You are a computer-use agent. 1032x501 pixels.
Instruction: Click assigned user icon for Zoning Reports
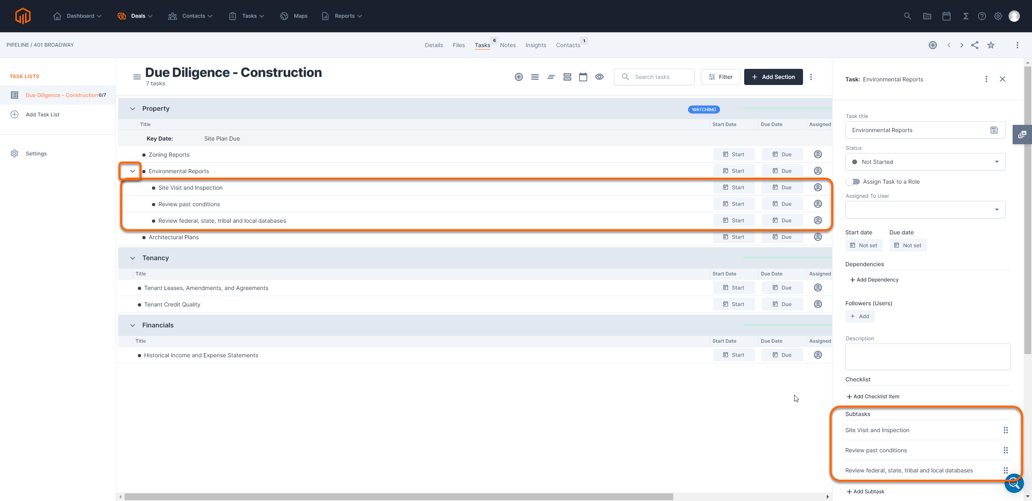tap(818, 154)
